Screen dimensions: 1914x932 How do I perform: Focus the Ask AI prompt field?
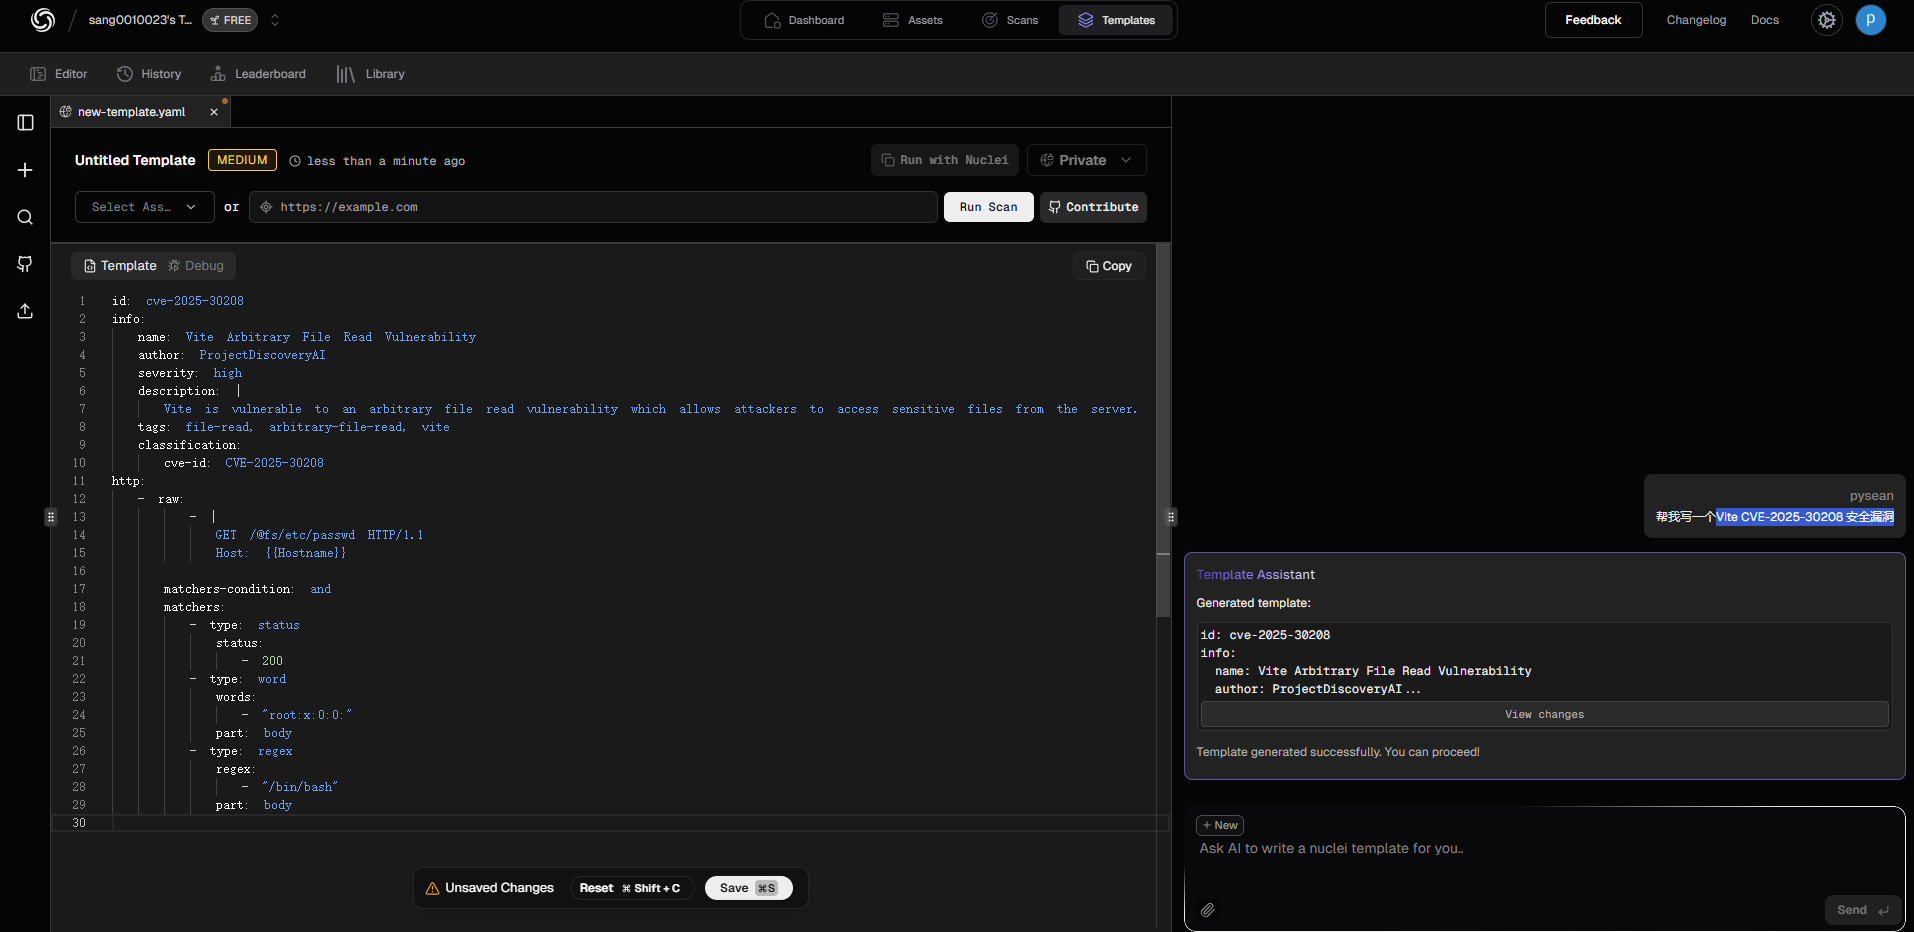click(x=1544, y=848)
